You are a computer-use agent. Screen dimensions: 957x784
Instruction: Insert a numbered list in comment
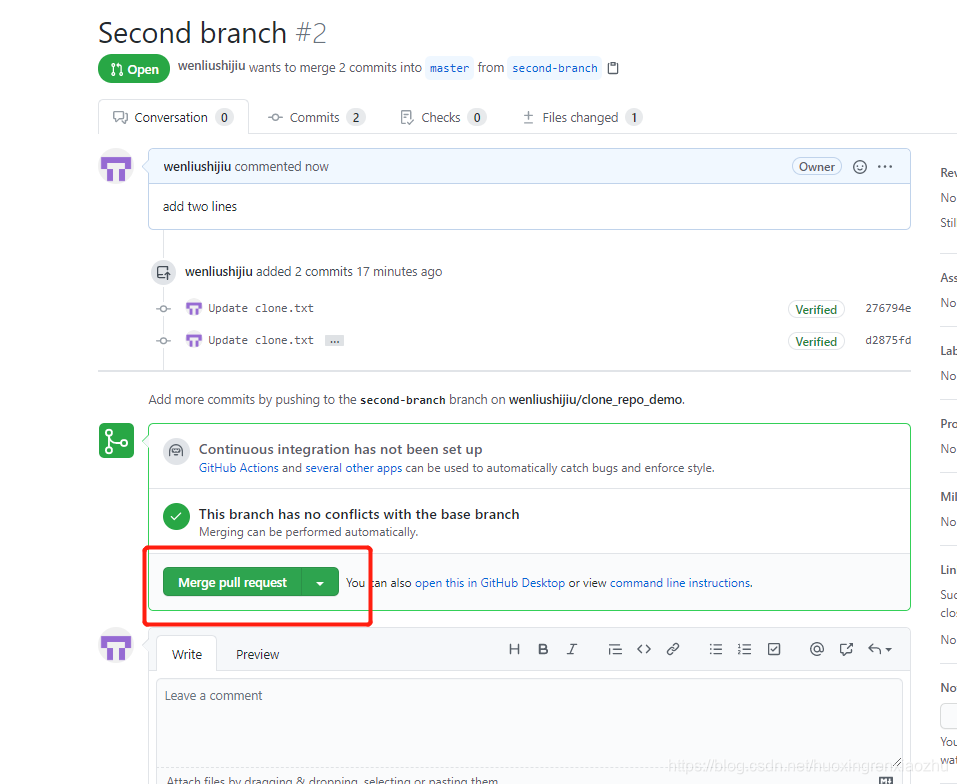744,649
